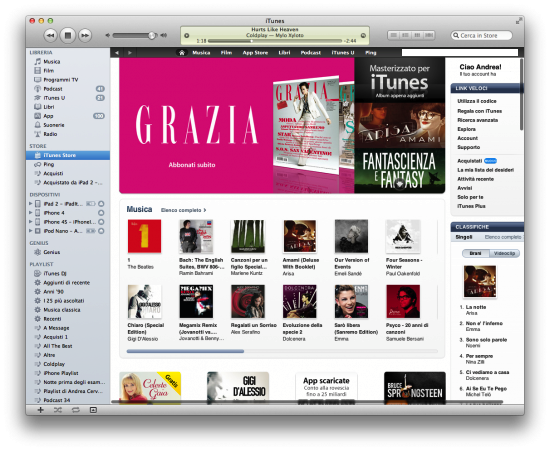Show the artwork viewer panel icon
Screen dimensions: 550x451
(x=93, y=410)
